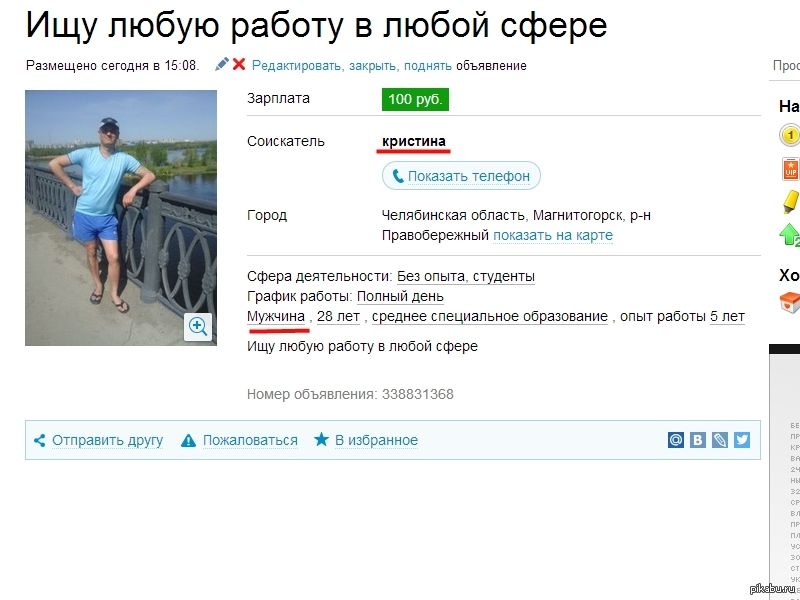Click the поднять link

pyautogui.click(x=428, y=66)
